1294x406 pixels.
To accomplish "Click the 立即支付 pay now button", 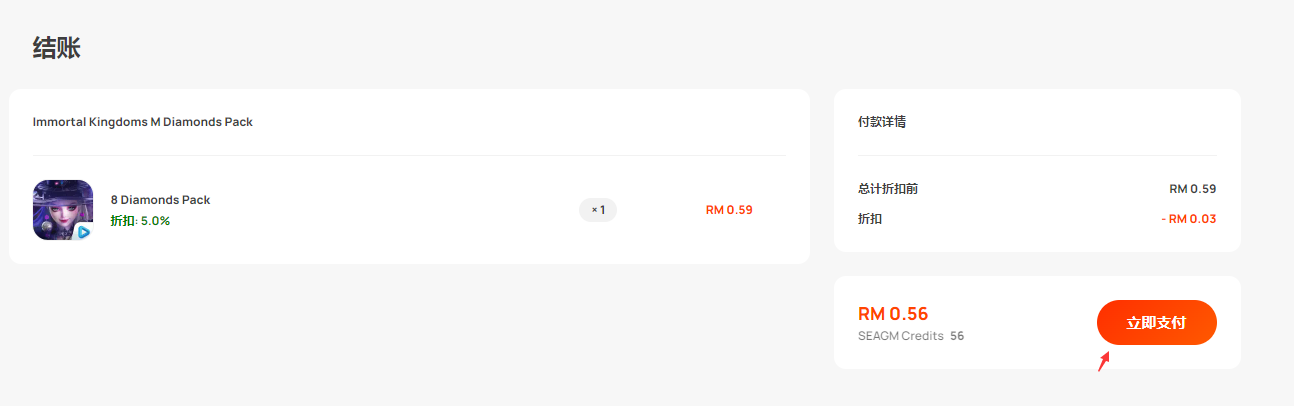I will pos(1156,322).
